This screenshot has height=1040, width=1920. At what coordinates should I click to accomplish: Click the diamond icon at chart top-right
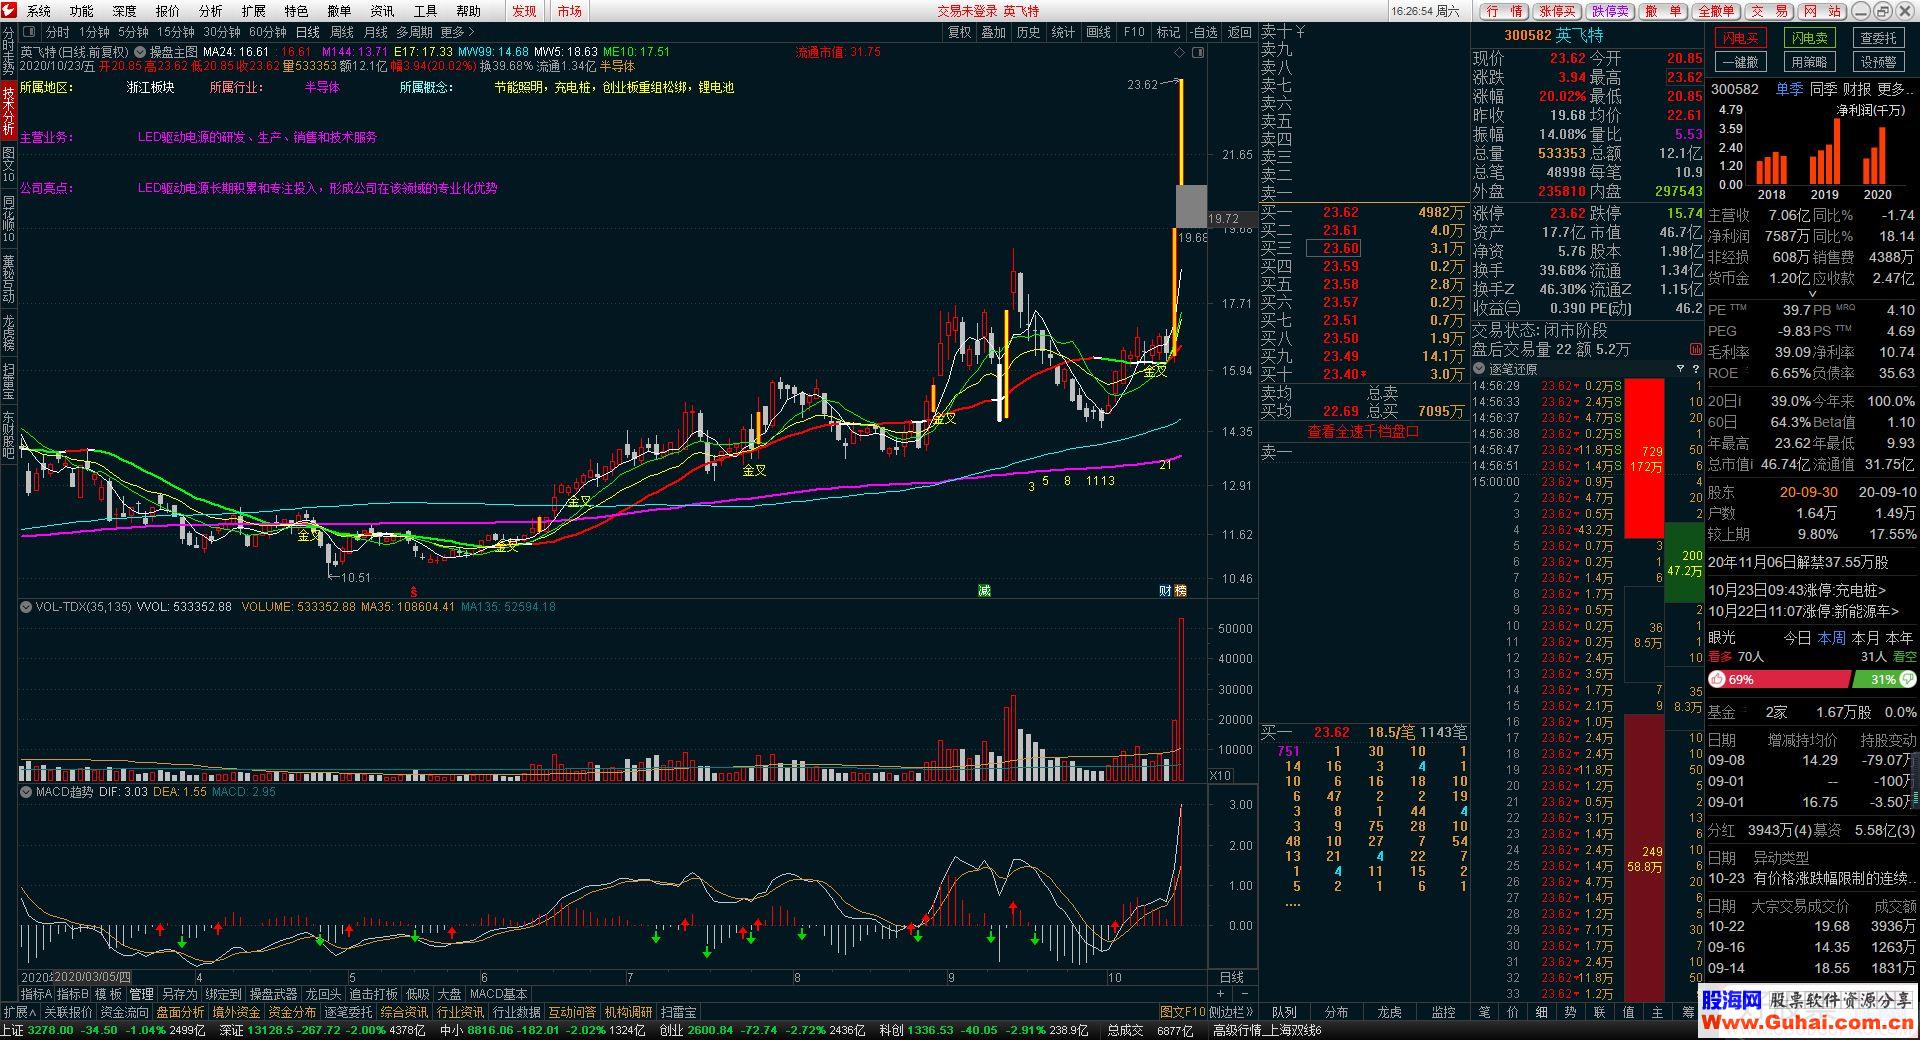click(x=1180, y=52)
